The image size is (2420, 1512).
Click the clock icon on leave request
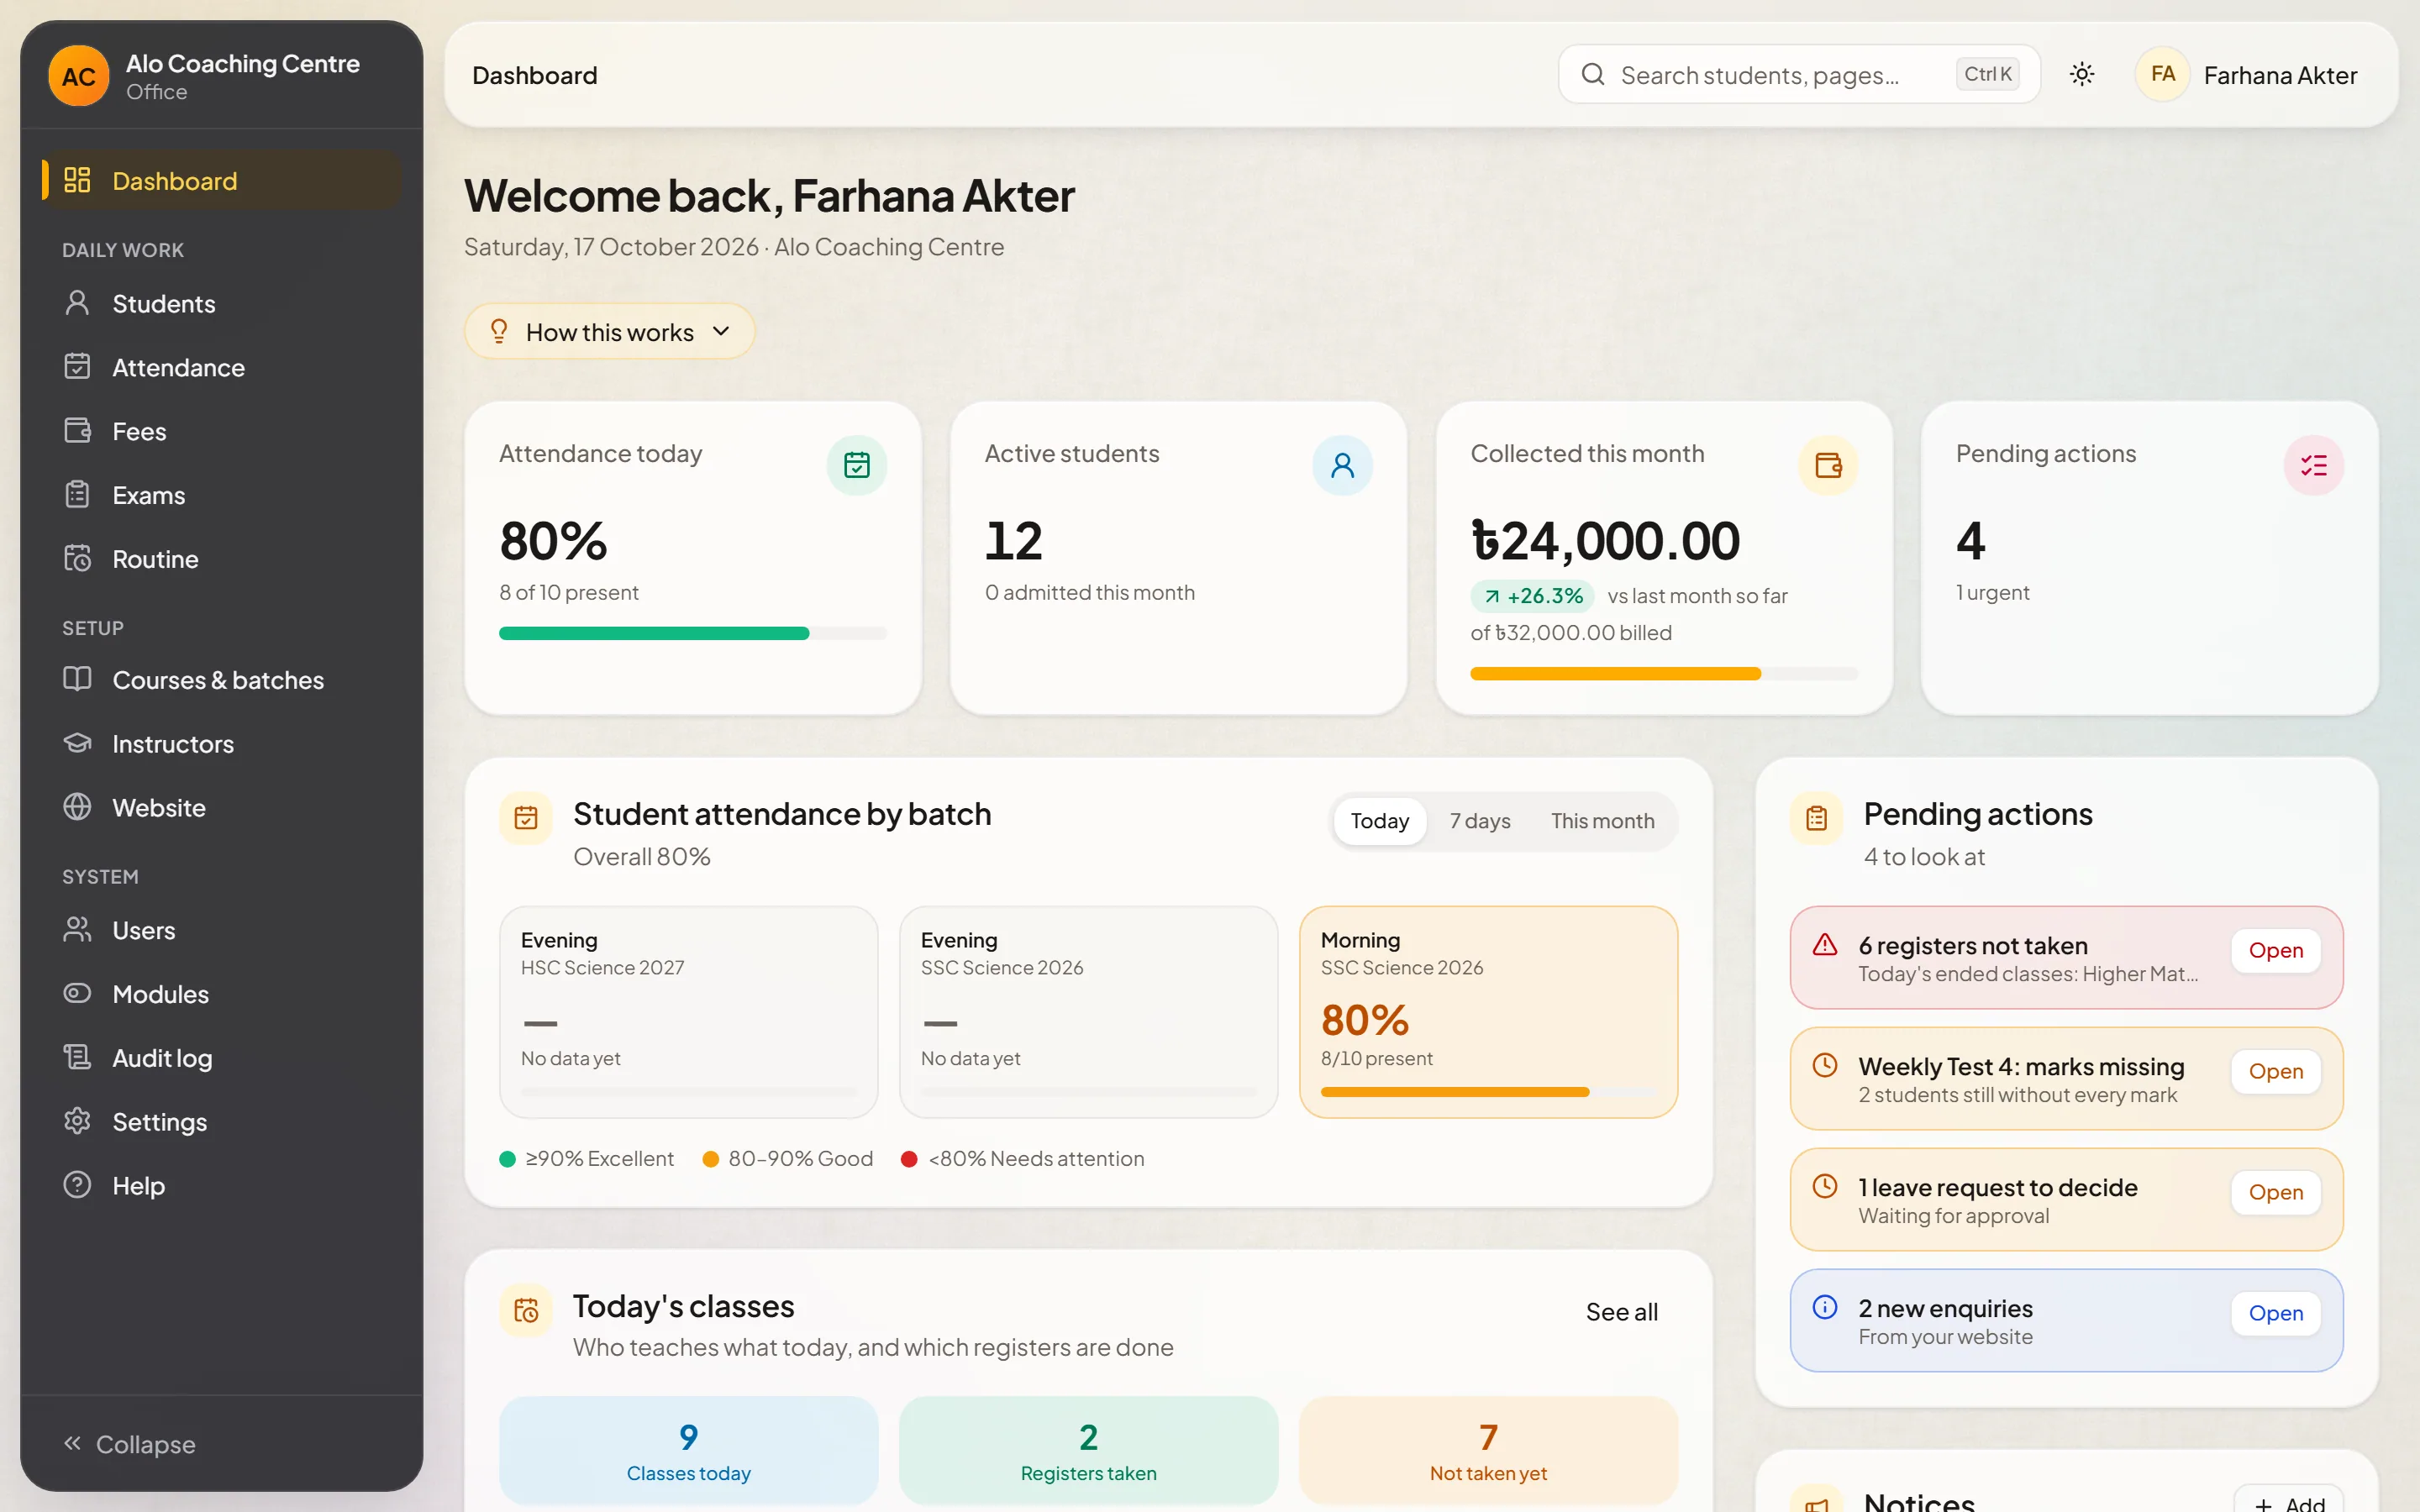click(x=1825, y=1186)
